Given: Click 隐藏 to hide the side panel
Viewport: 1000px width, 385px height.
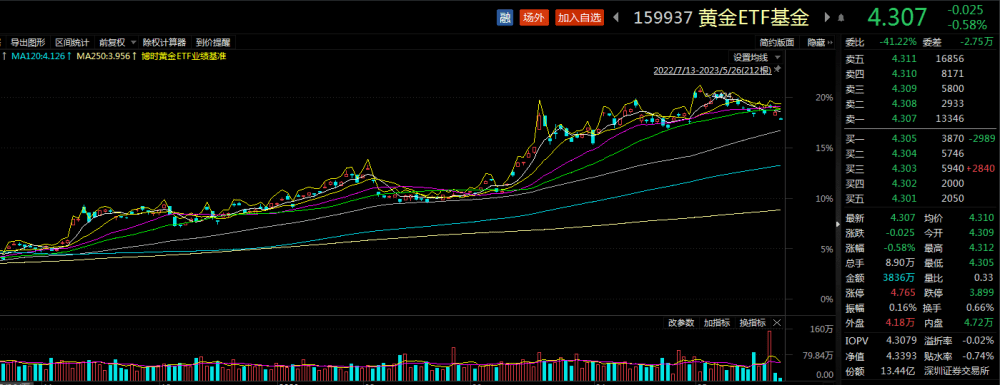Looking at the screenshot, I should [820, 43].
